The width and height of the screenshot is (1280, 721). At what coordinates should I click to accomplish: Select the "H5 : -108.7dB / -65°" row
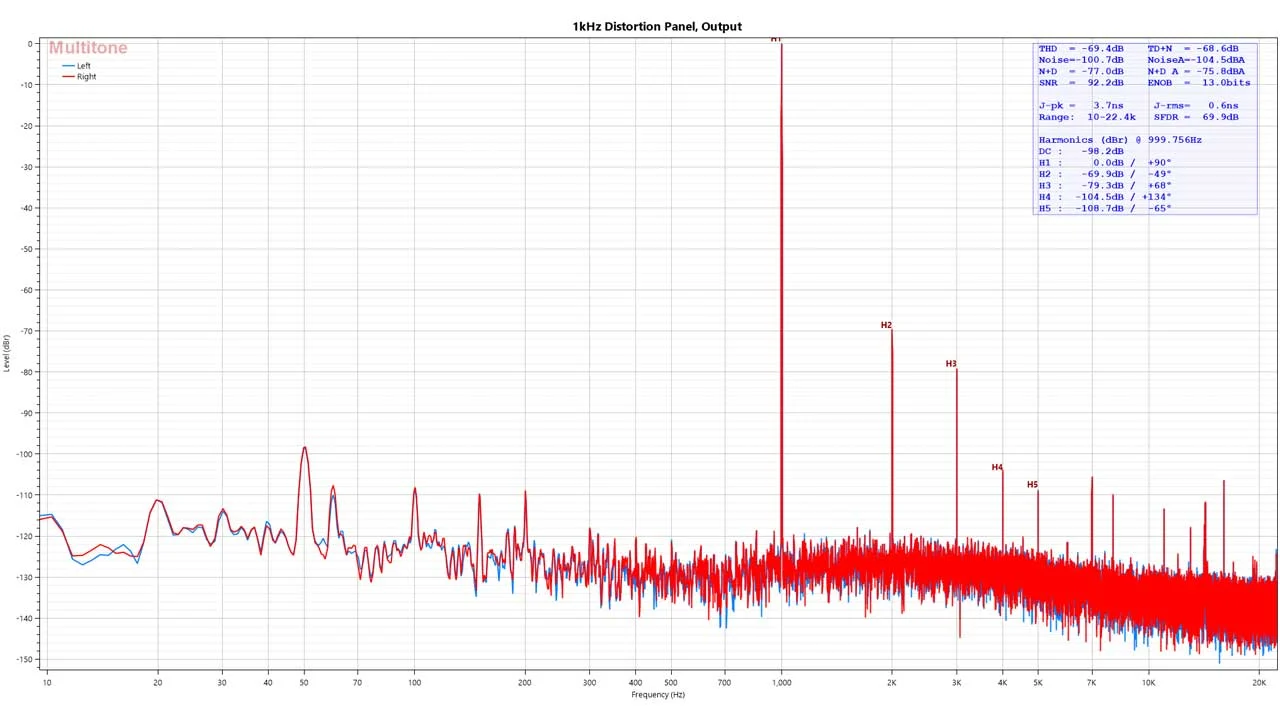click(1105, 208)
